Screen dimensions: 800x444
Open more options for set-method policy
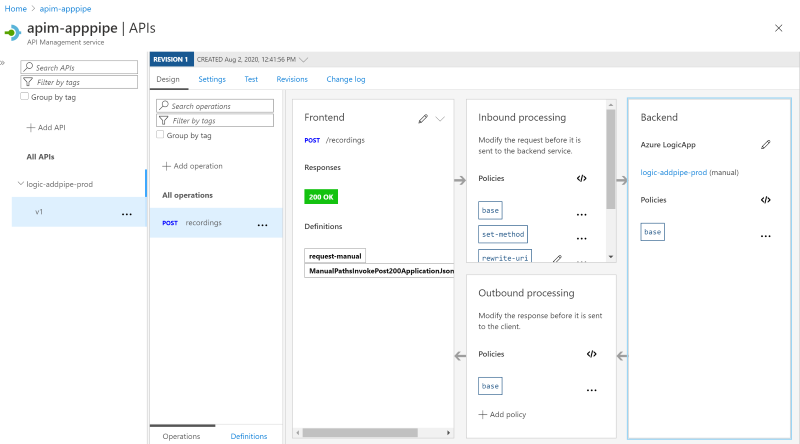point(582,238)
